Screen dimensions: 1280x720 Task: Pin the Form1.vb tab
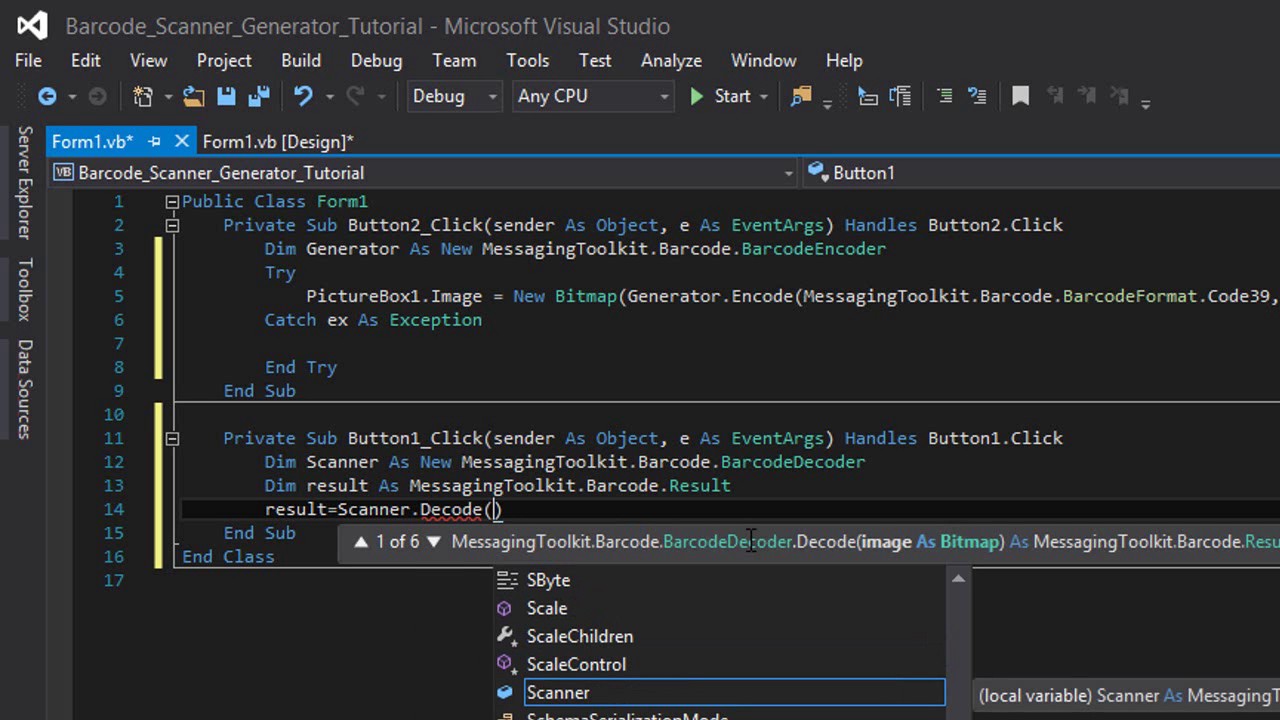tap(154, 142)
